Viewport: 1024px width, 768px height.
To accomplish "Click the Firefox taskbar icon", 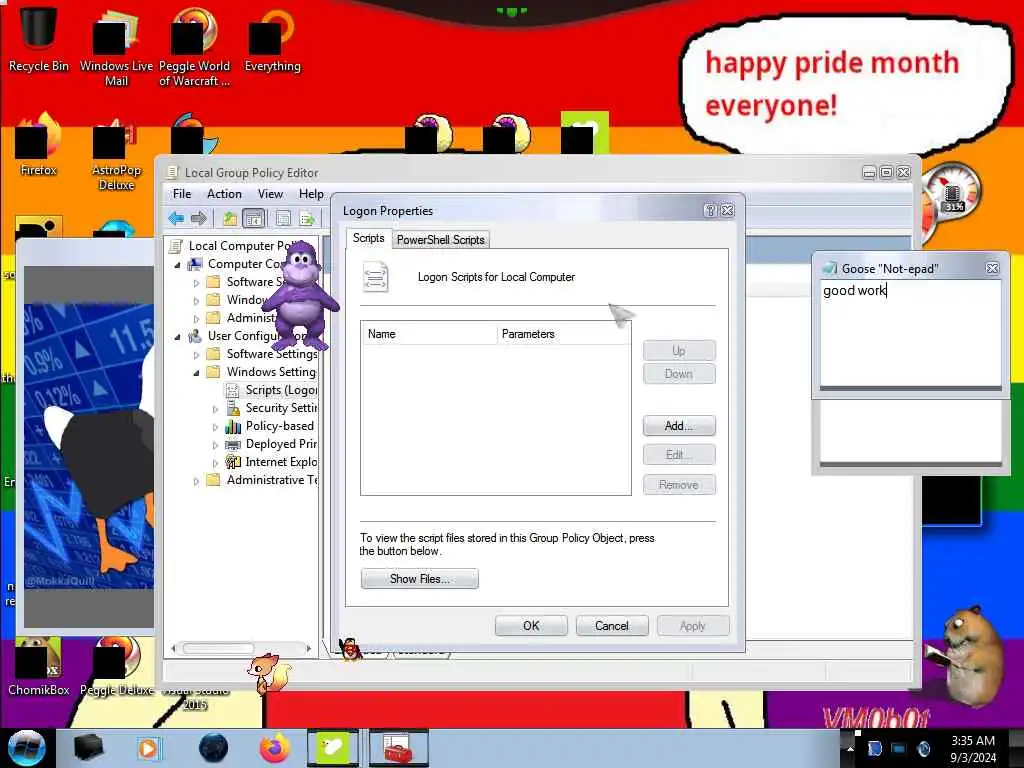I will click(275, 748).
